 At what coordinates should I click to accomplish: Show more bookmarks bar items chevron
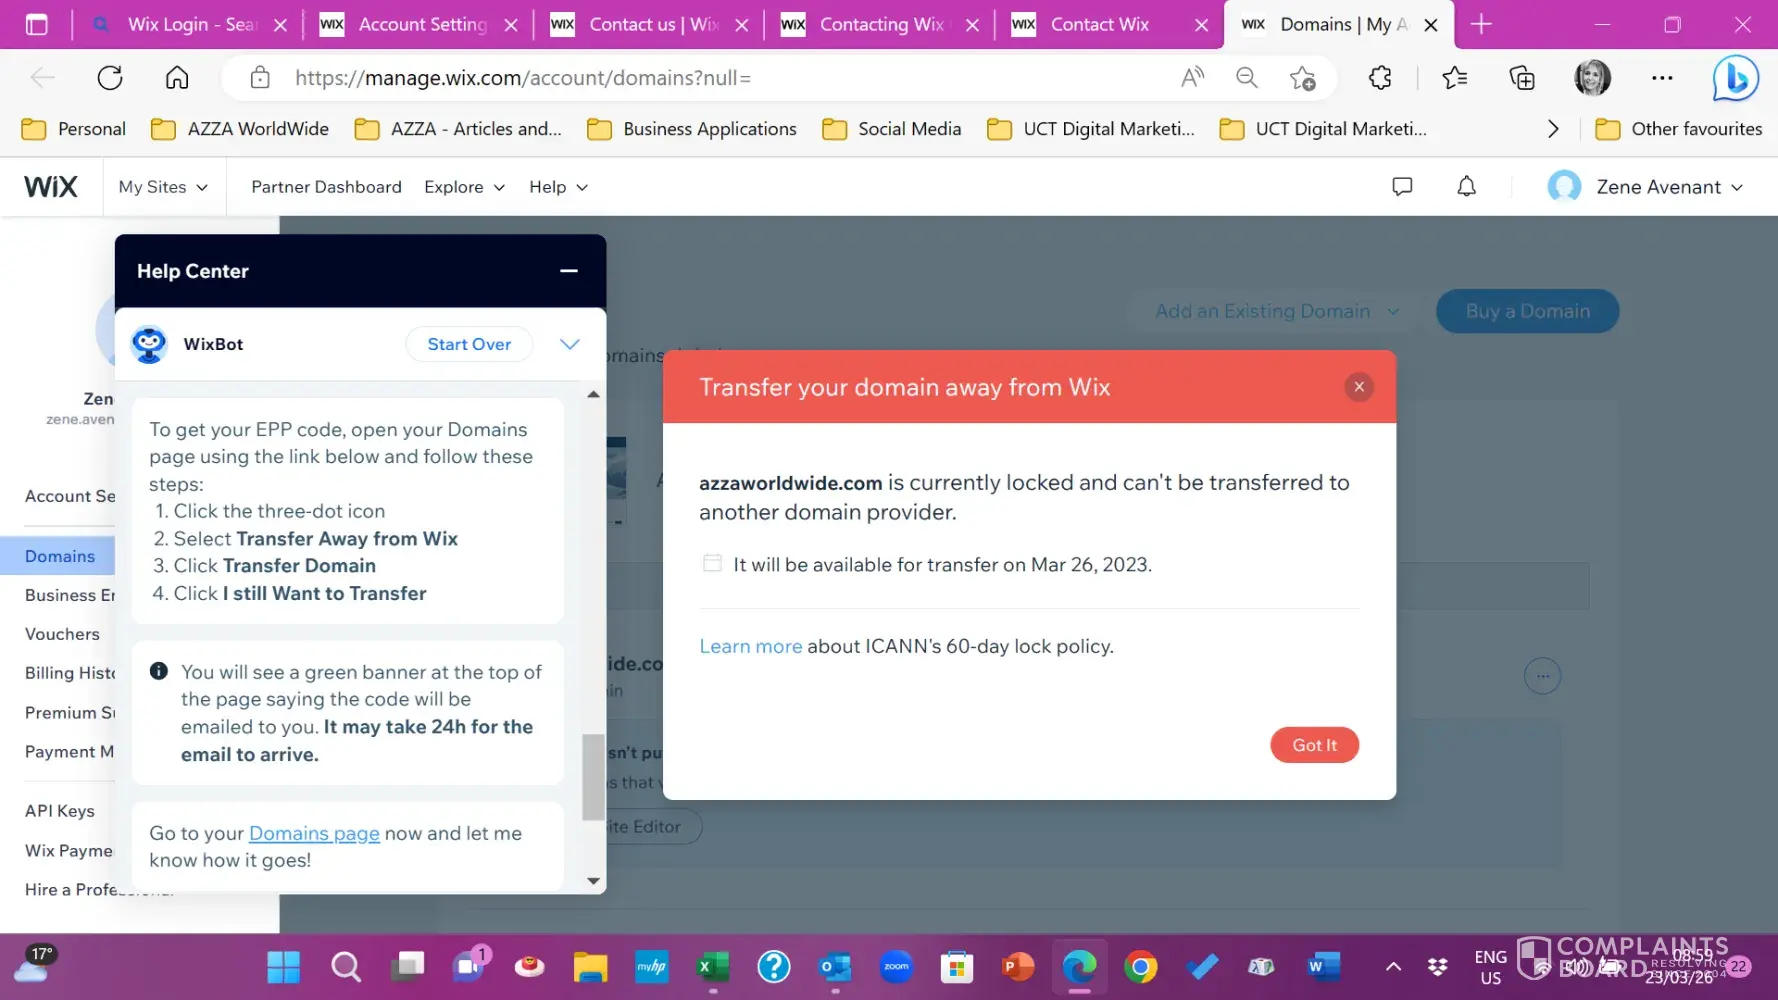1553,129
